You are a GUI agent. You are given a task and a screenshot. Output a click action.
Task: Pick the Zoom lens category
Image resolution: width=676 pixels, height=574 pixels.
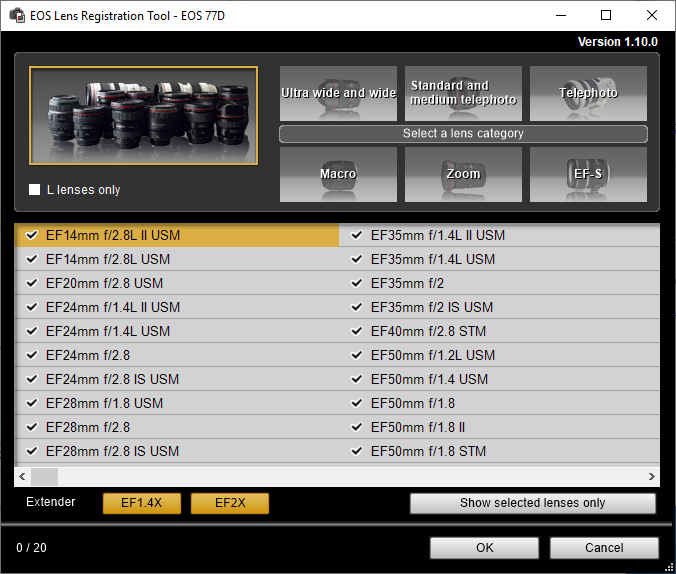tap(463, 174)
